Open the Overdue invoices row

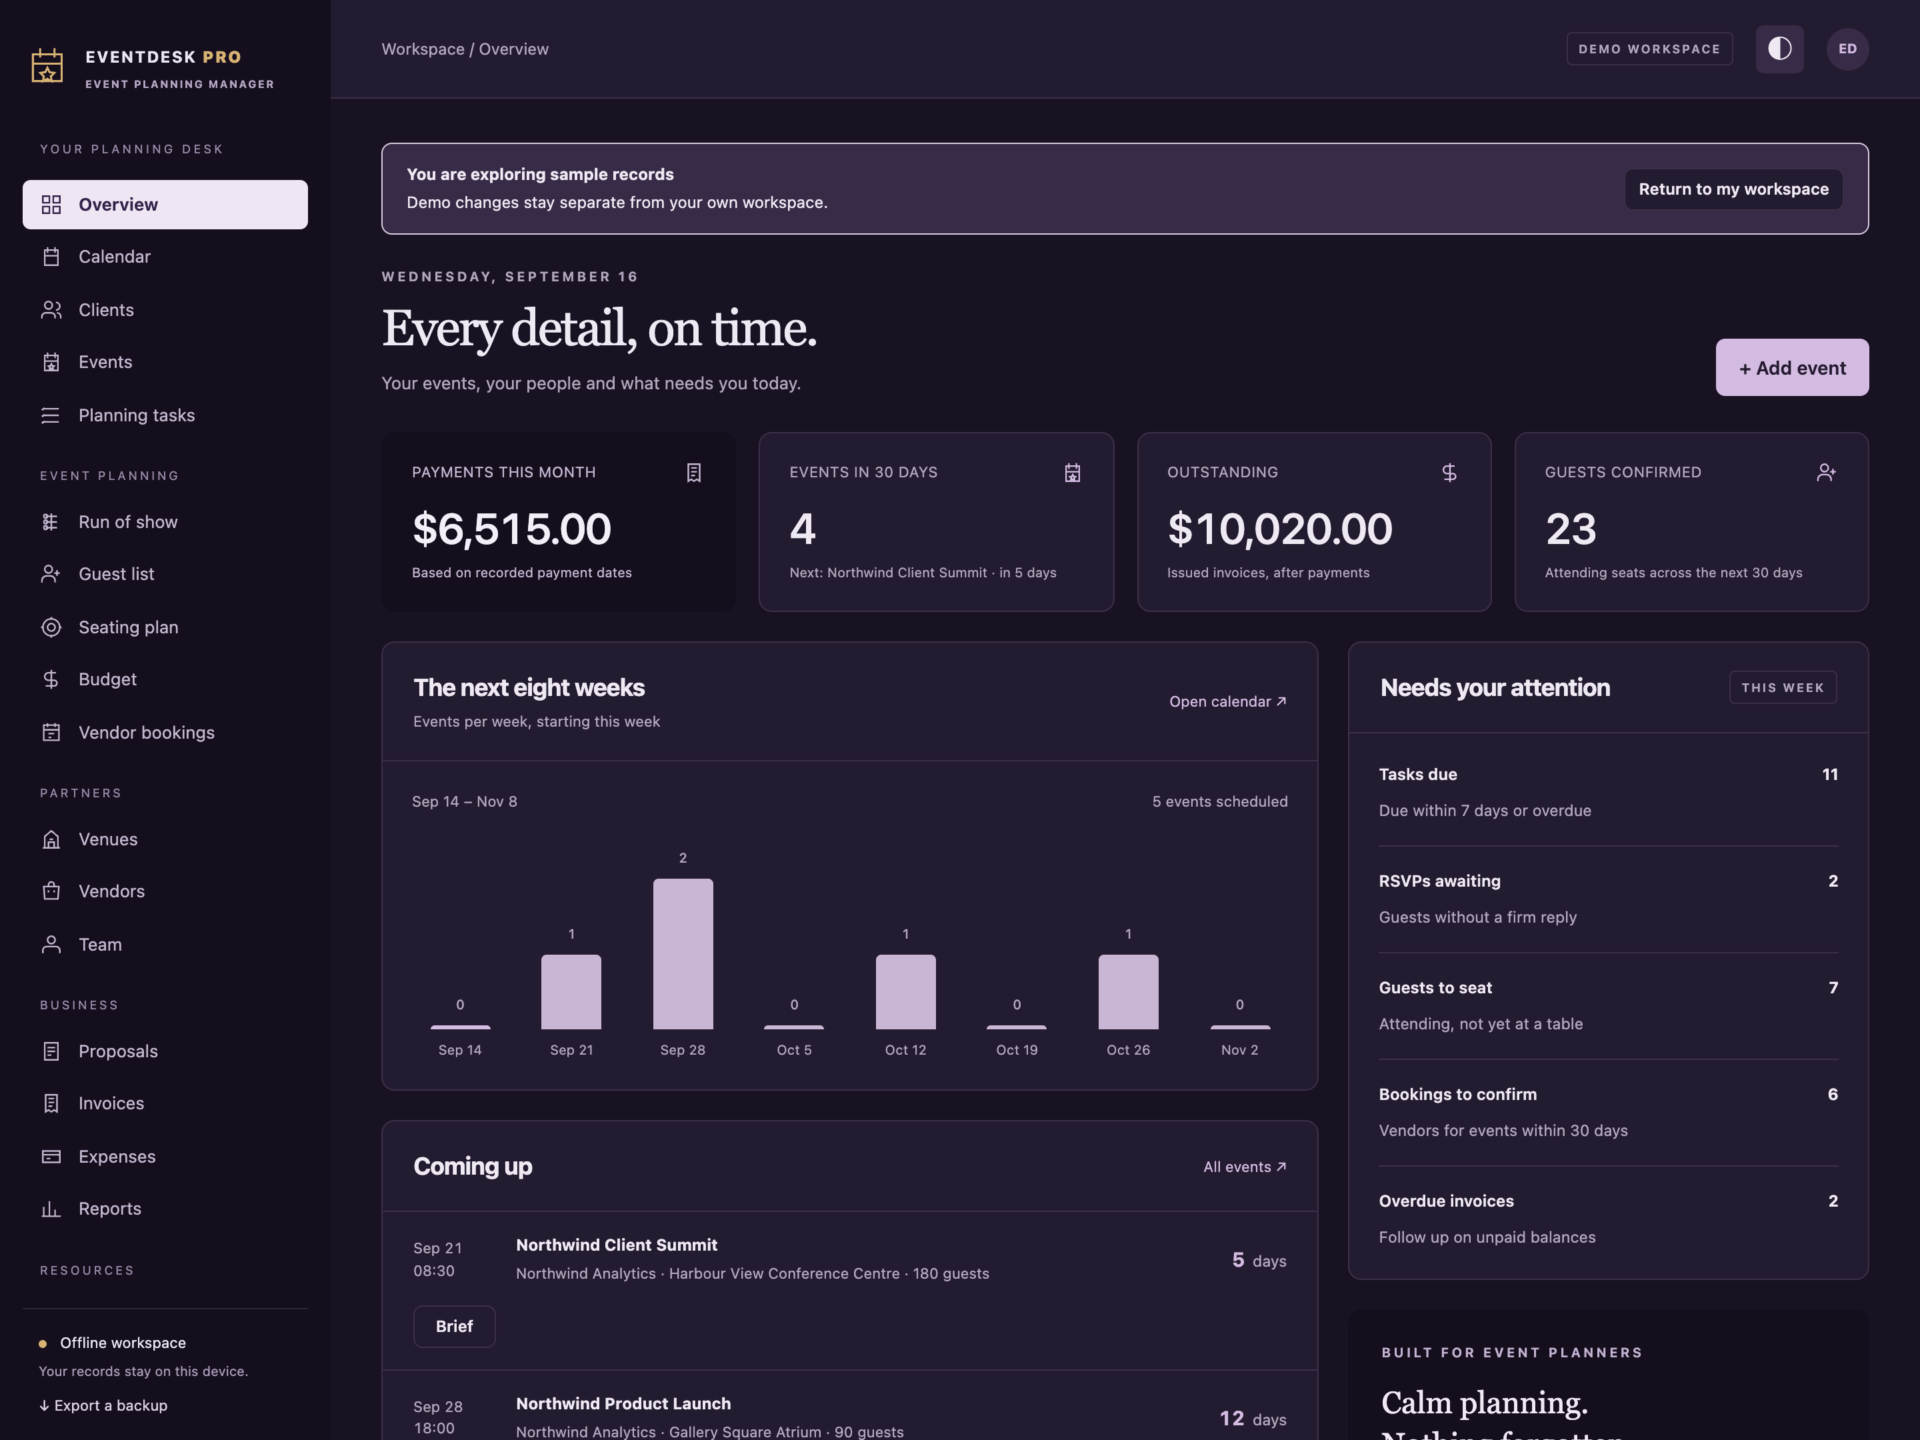tap(1608, 1219)
